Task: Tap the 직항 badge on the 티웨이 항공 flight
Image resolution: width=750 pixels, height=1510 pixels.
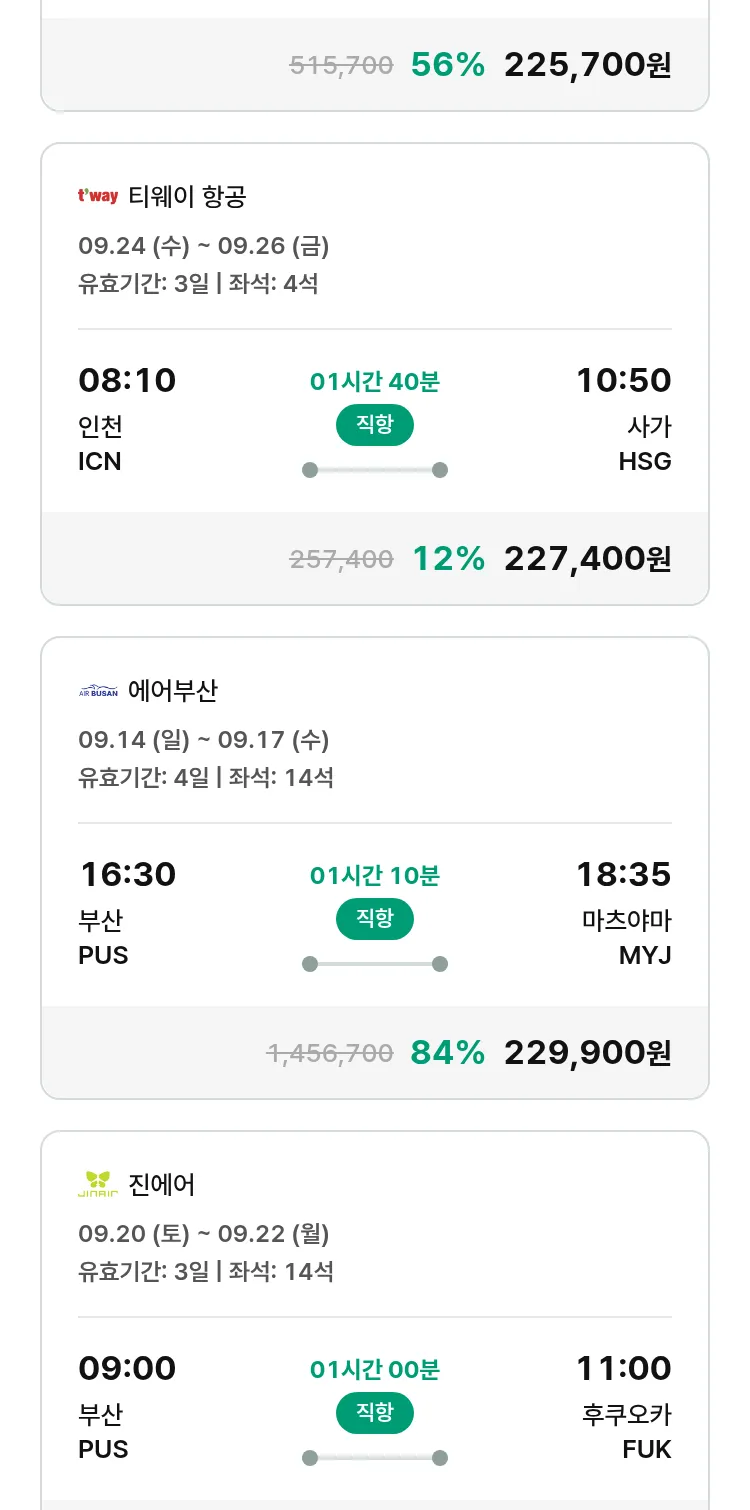Action: point(375,425)
